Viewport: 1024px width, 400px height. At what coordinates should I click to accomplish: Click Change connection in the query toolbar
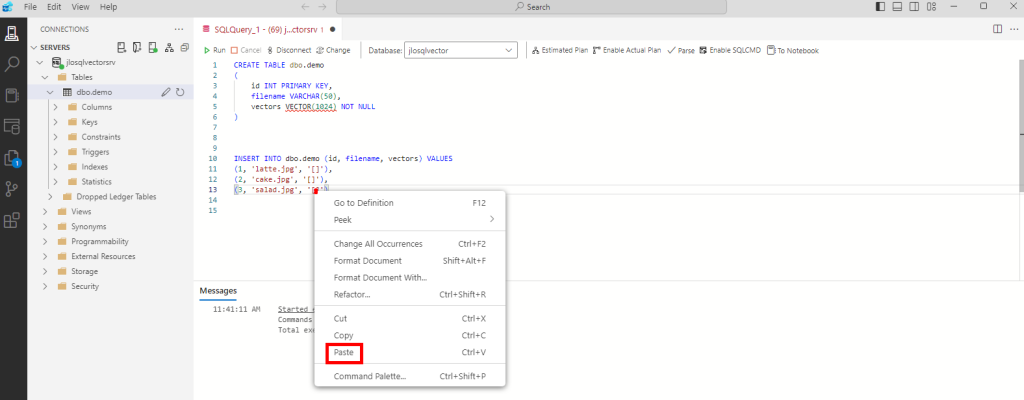333,50
